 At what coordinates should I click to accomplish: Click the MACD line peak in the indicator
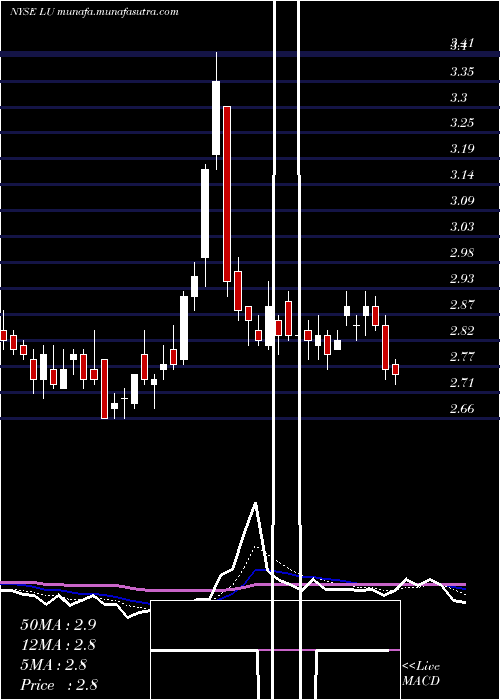255,504
